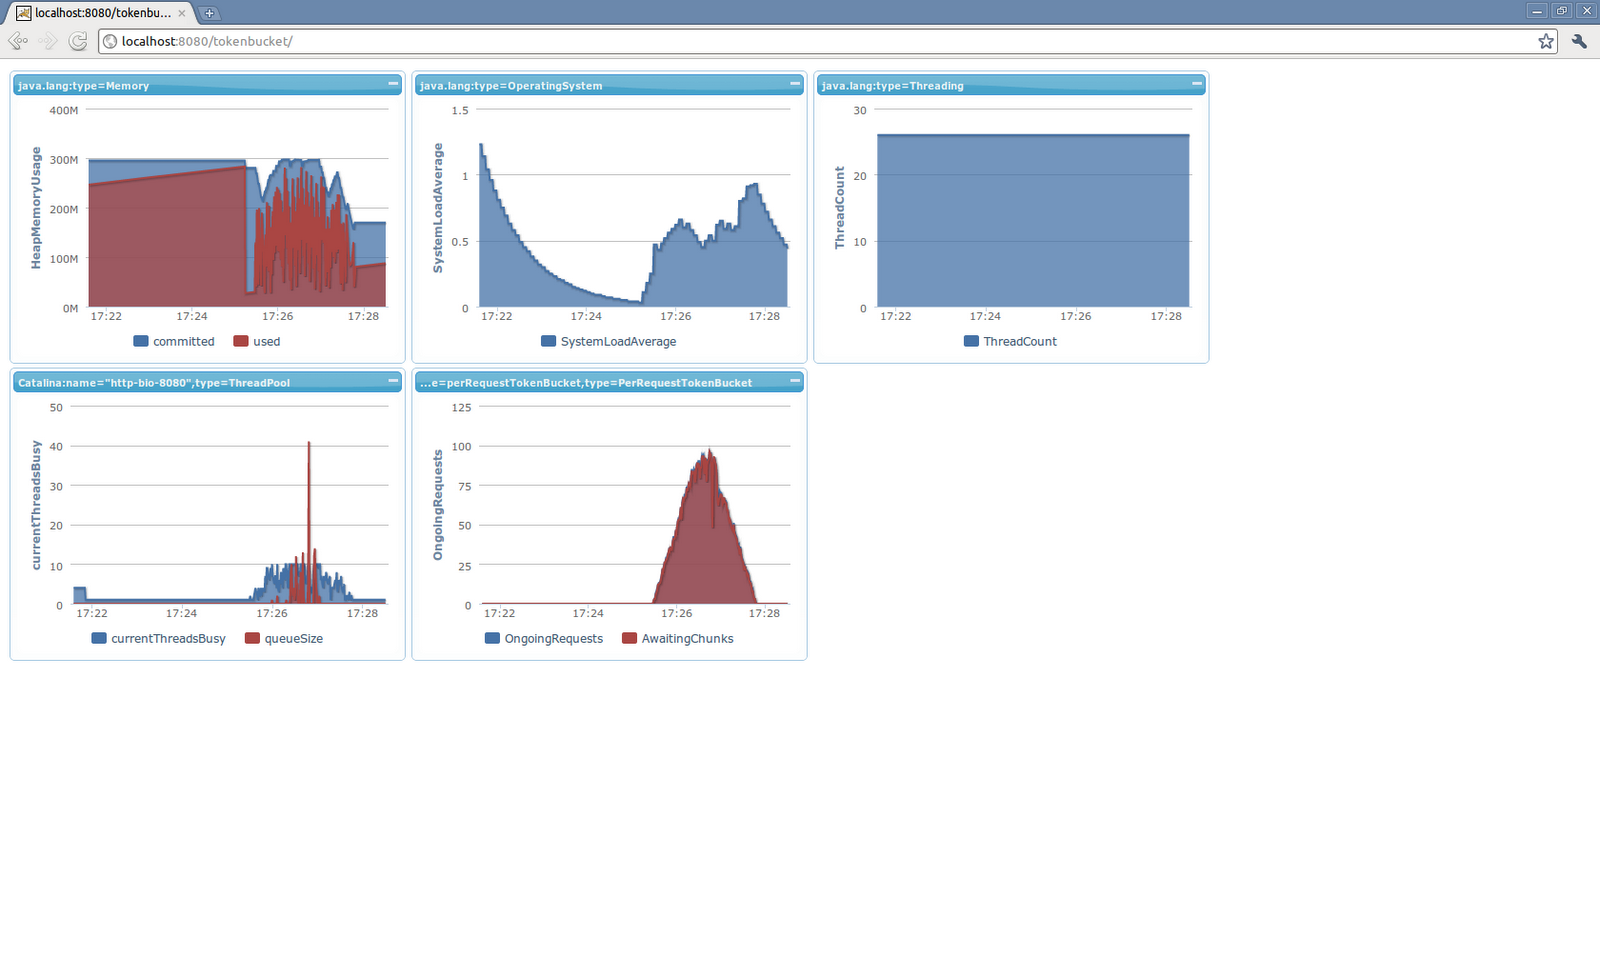Click the vertical ThreadCount axis label

(x=839, y=208)
